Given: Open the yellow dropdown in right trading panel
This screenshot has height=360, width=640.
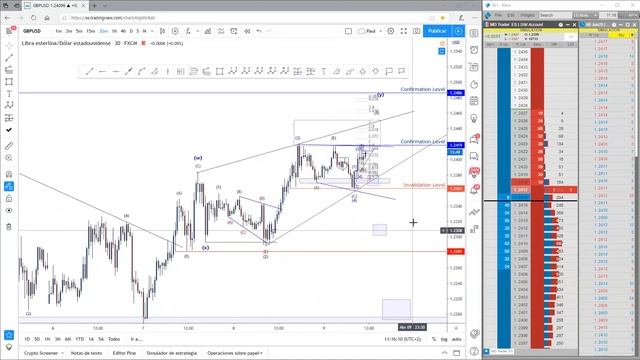Looking at the screenshot, I should click(631, 36).
